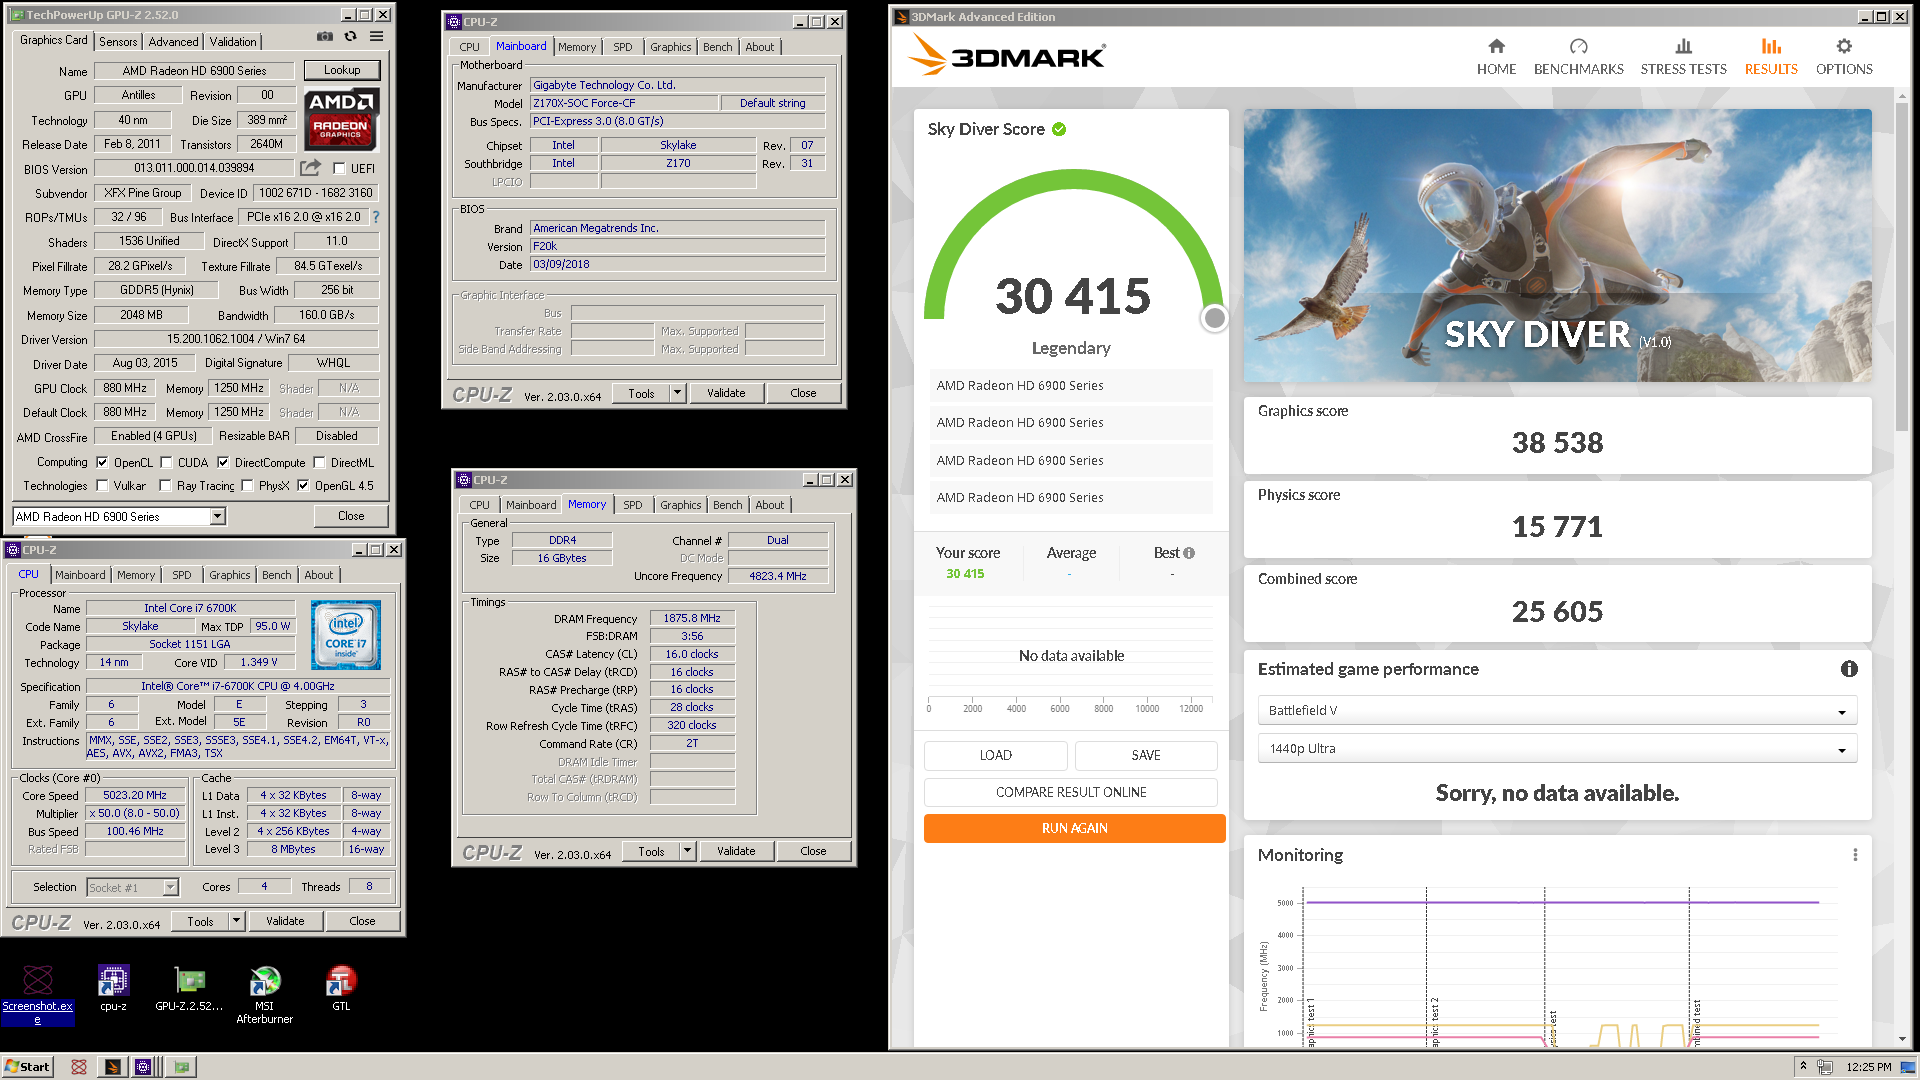The width and height of the screenshot is (1920, 1080).
Task: Switch to Validation tab in GPU-Z
Action: coord(233,42)
